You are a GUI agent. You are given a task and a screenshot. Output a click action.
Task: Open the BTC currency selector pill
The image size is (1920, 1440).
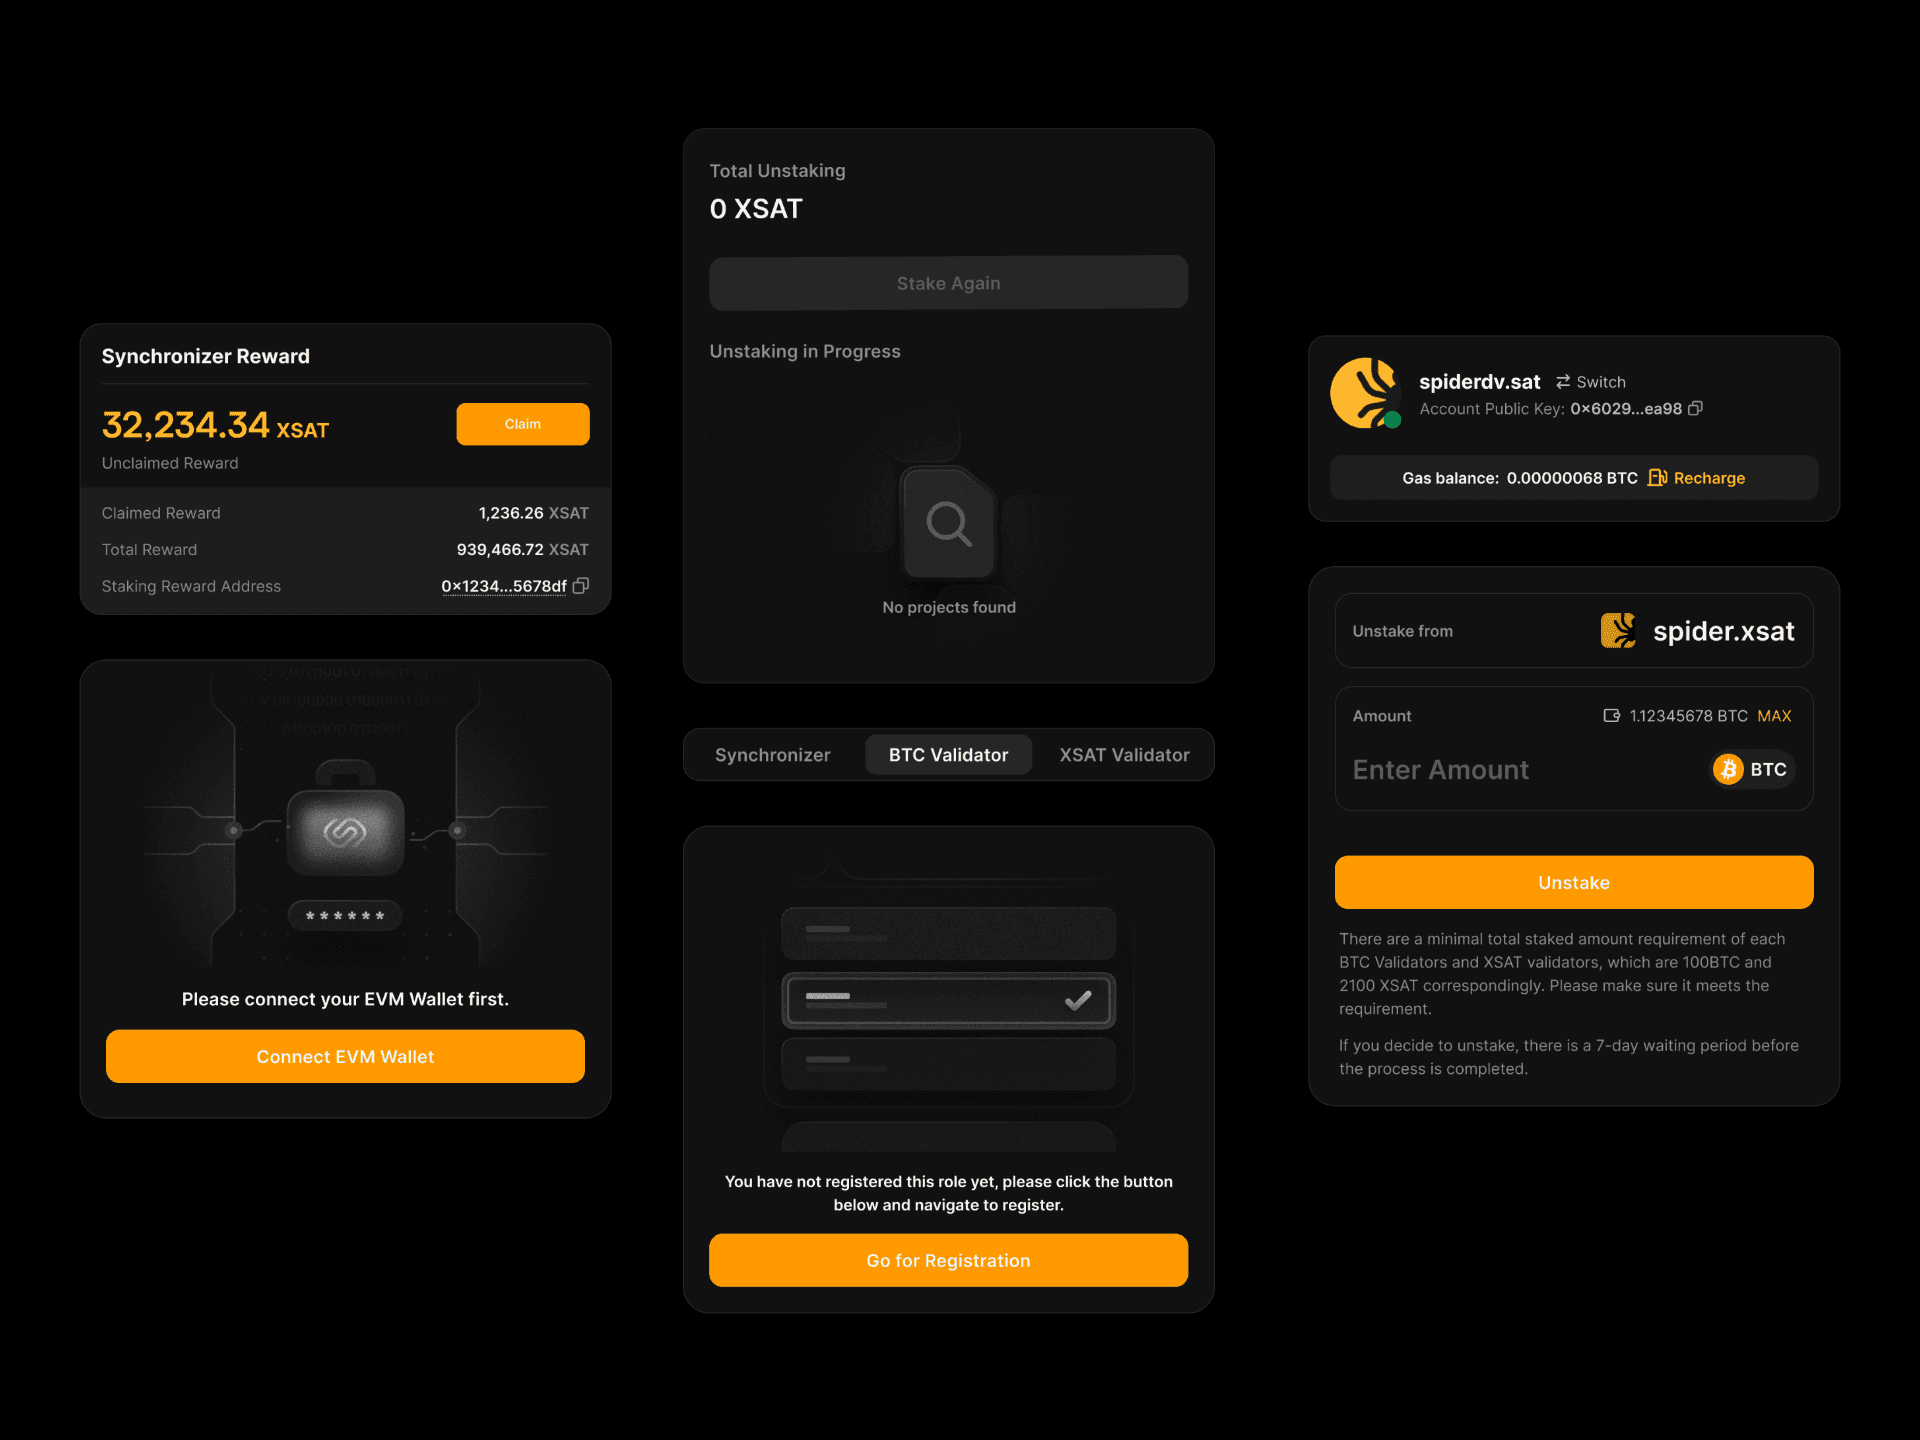pos(1752,769)
